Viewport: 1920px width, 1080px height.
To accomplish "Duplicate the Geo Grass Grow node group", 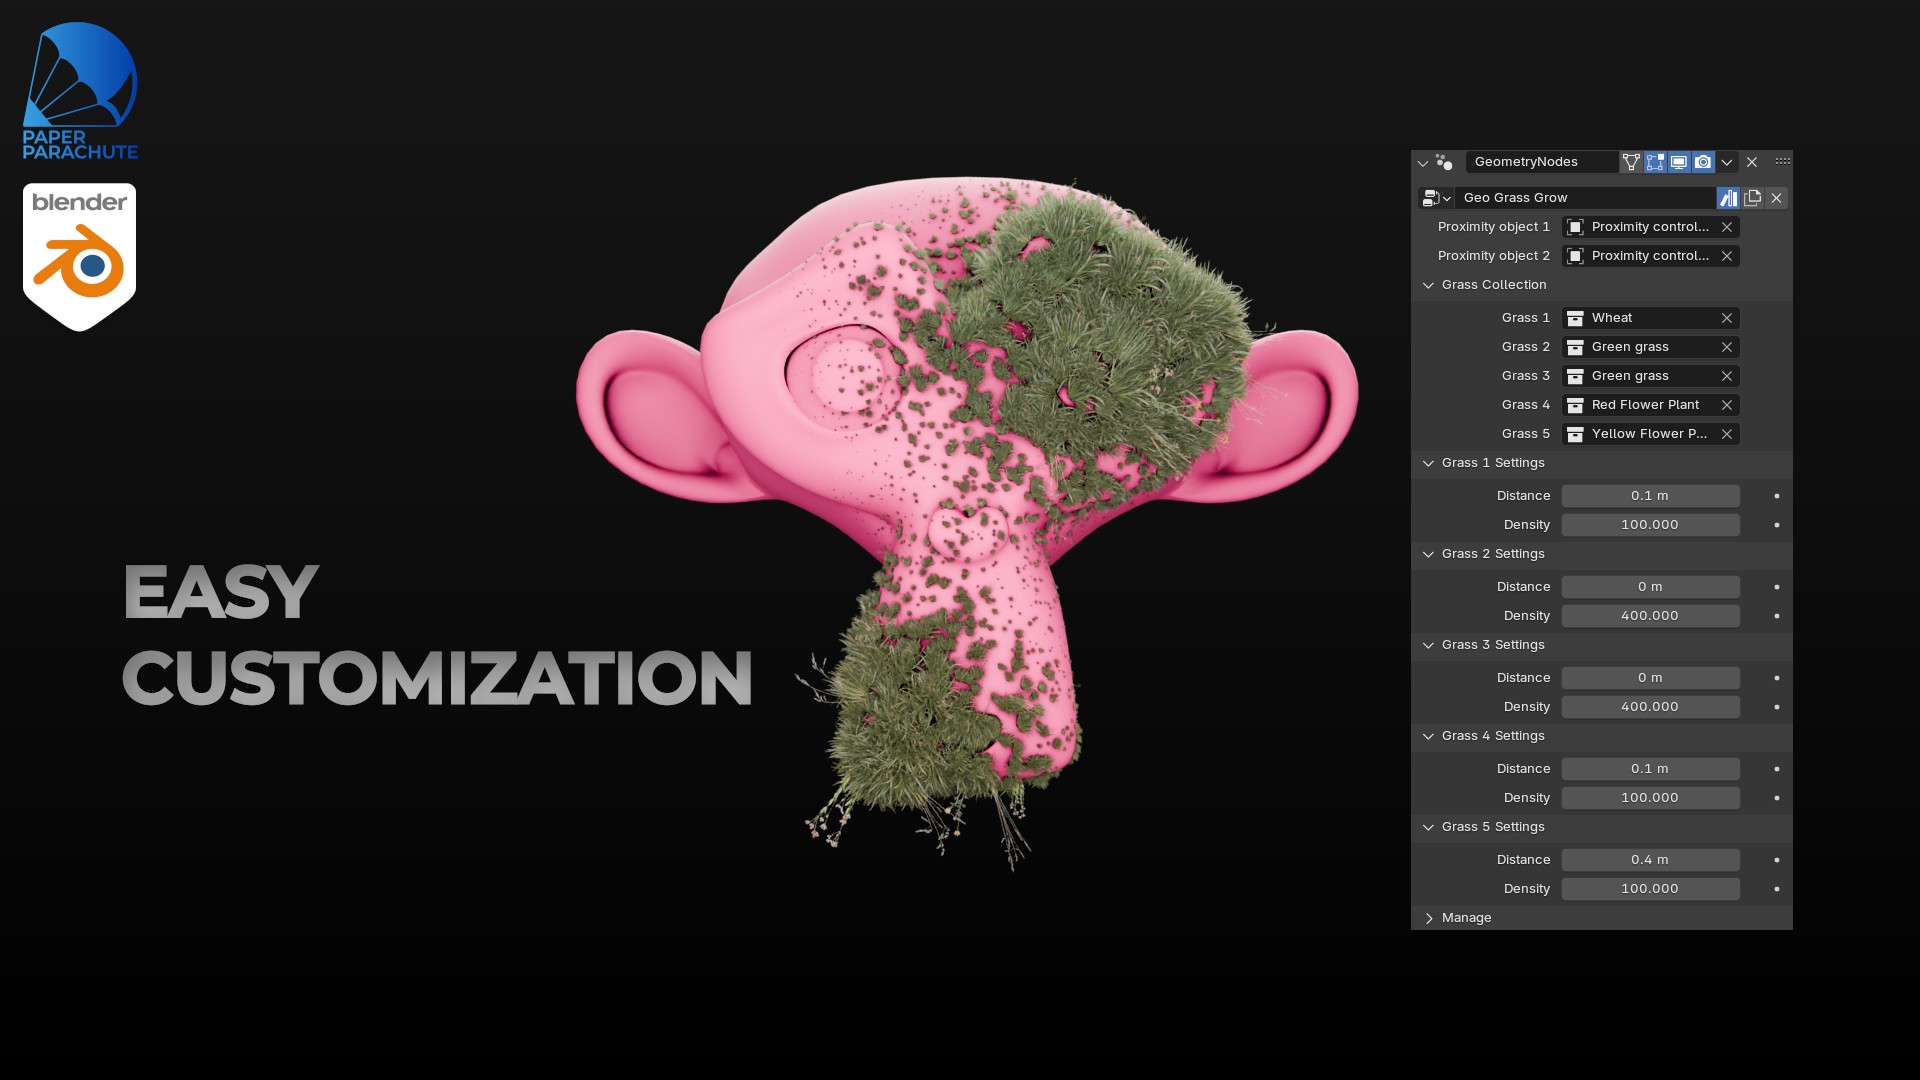I will (x=1752, y=198).
